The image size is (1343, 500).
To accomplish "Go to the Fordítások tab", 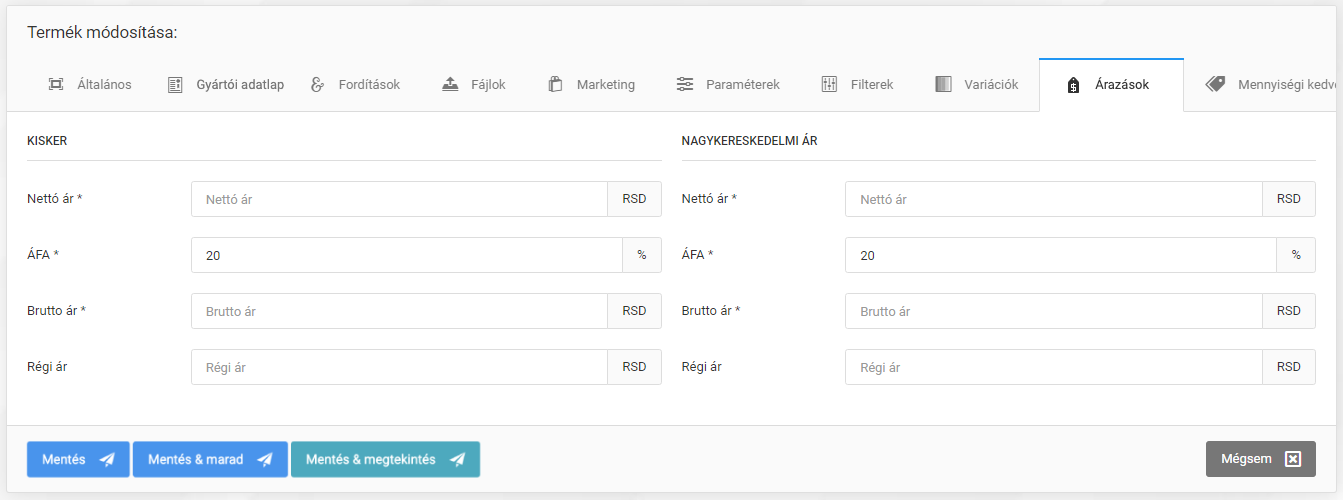I will pyautogui.click(x=355, y=85).
